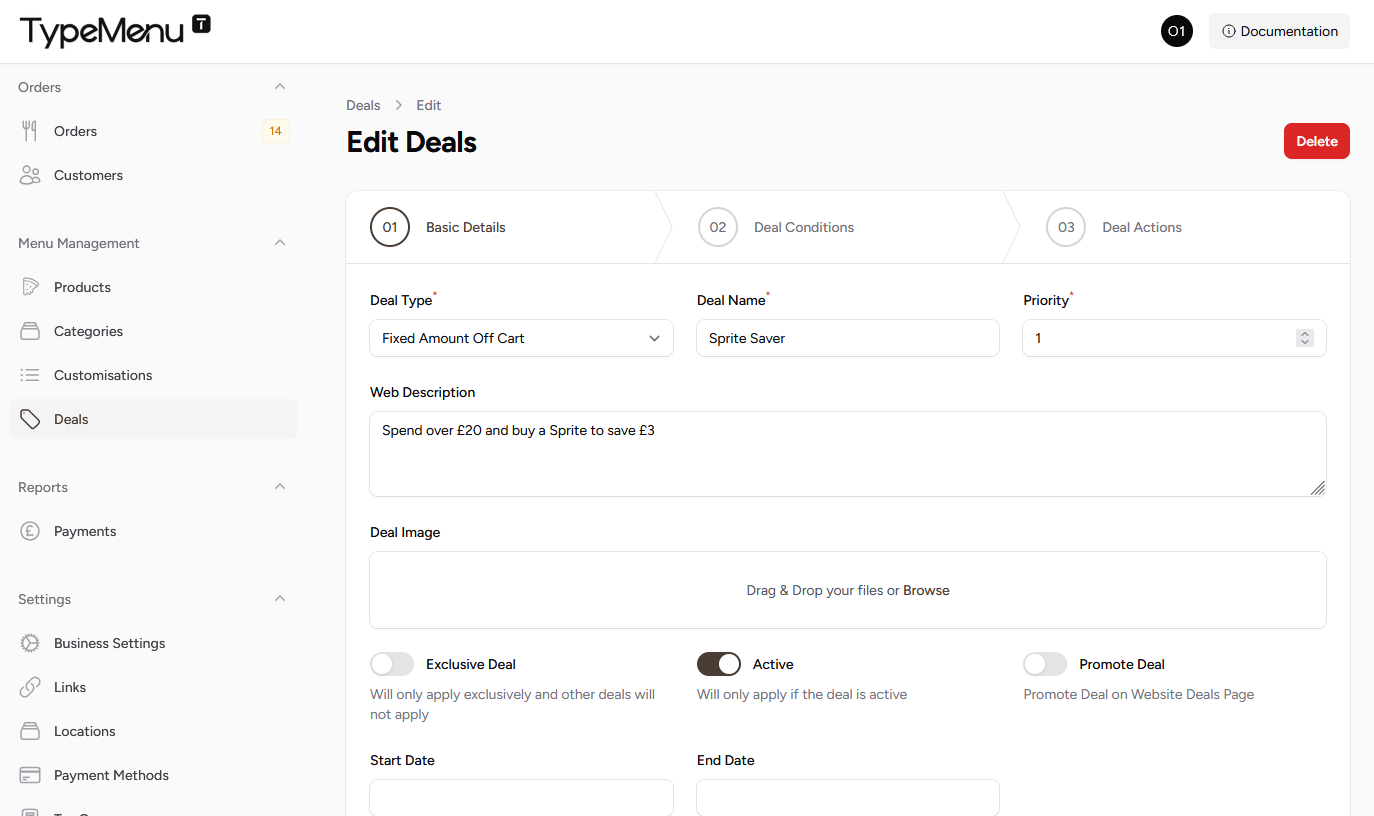
Task: Open the Documentation page
Action: [1279, 31]
